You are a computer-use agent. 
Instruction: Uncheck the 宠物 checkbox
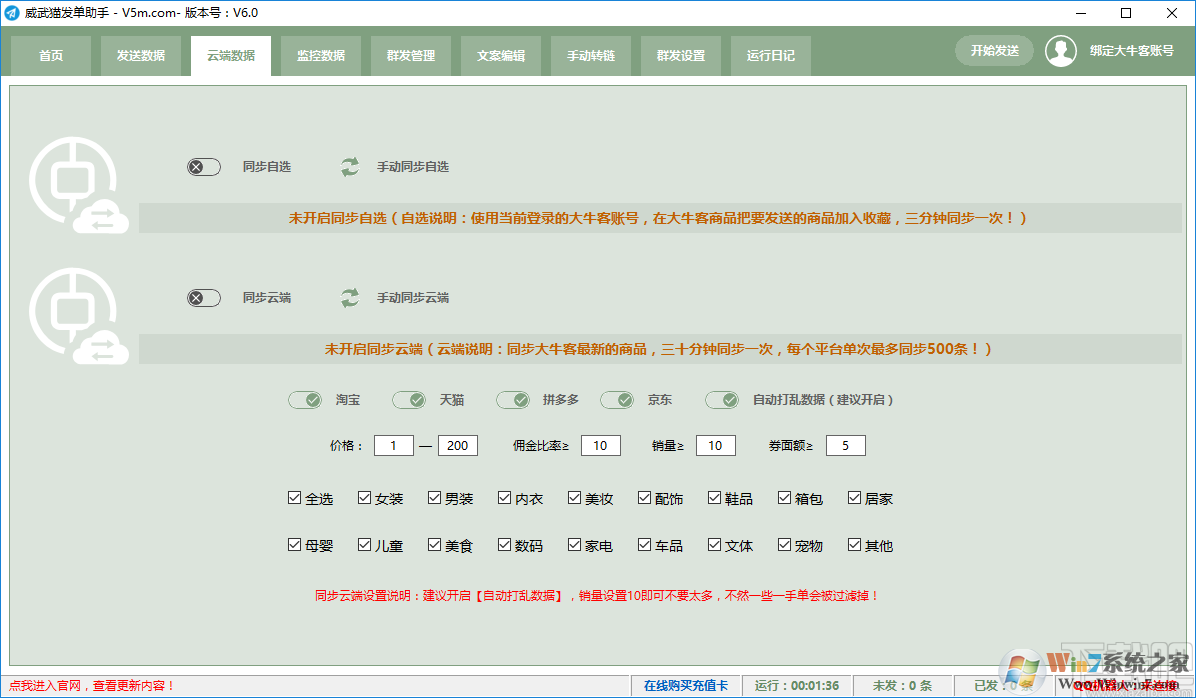[784, 545]
